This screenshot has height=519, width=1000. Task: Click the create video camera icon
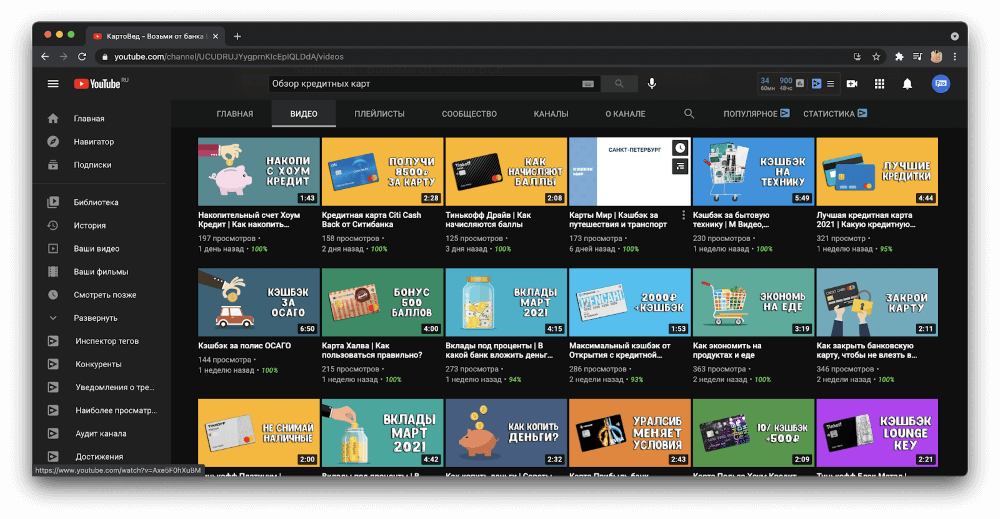point(852,84)
